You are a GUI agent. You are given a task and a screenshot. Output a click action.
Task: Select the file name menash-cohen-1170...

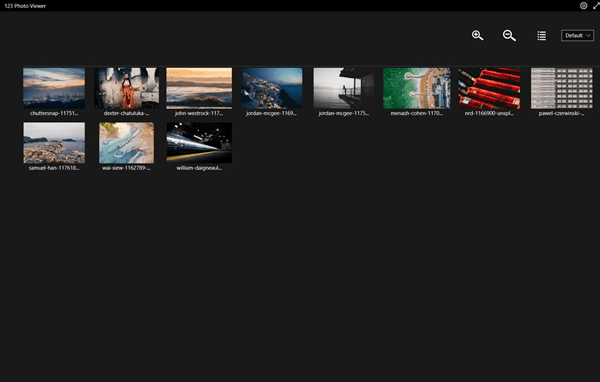point(417,113)
